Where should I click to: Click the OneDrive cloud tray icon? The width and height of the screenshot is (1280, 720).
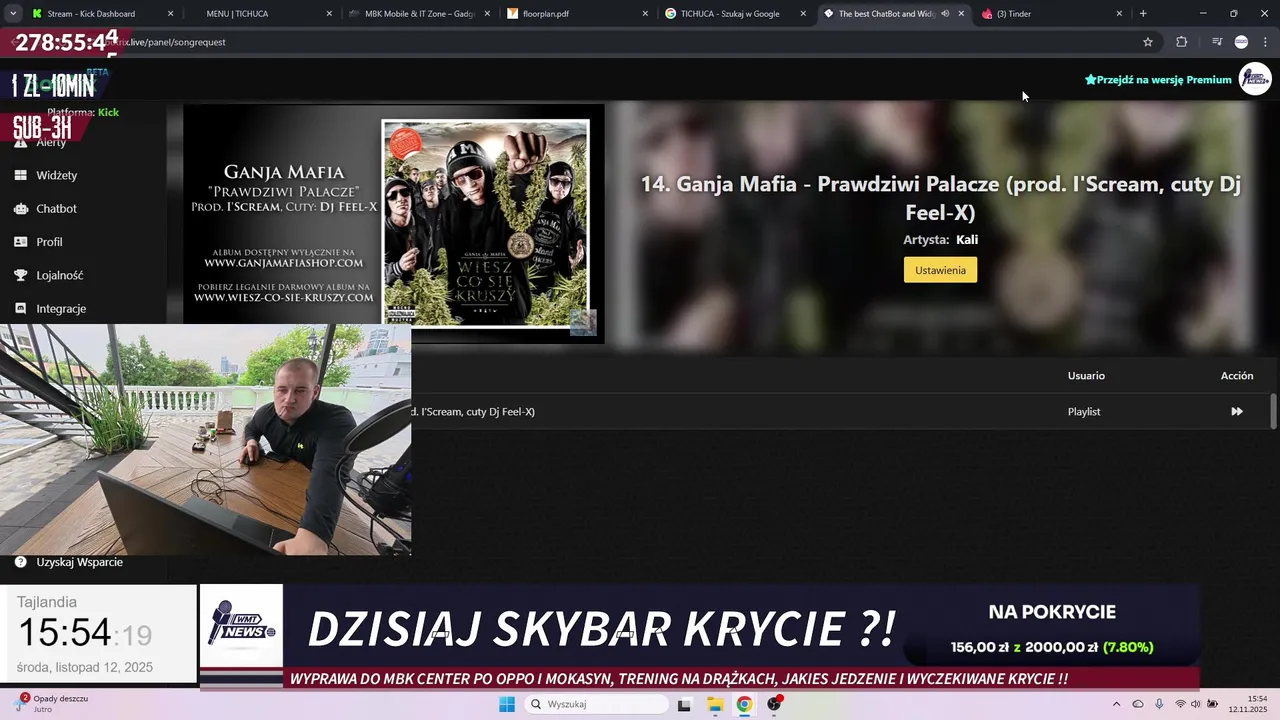point(1138,704)
